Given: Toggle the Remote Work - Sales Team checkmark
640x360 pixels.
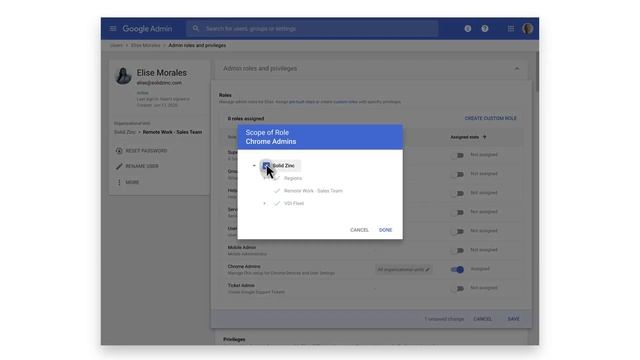Looking at the screenshot, I should pos(277,191).
